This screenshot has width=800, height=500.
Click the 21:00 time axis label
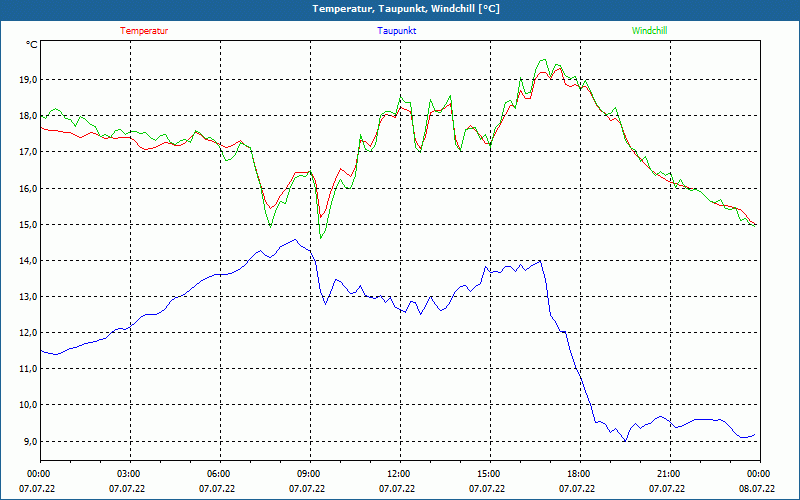click(x=670, y=474)
